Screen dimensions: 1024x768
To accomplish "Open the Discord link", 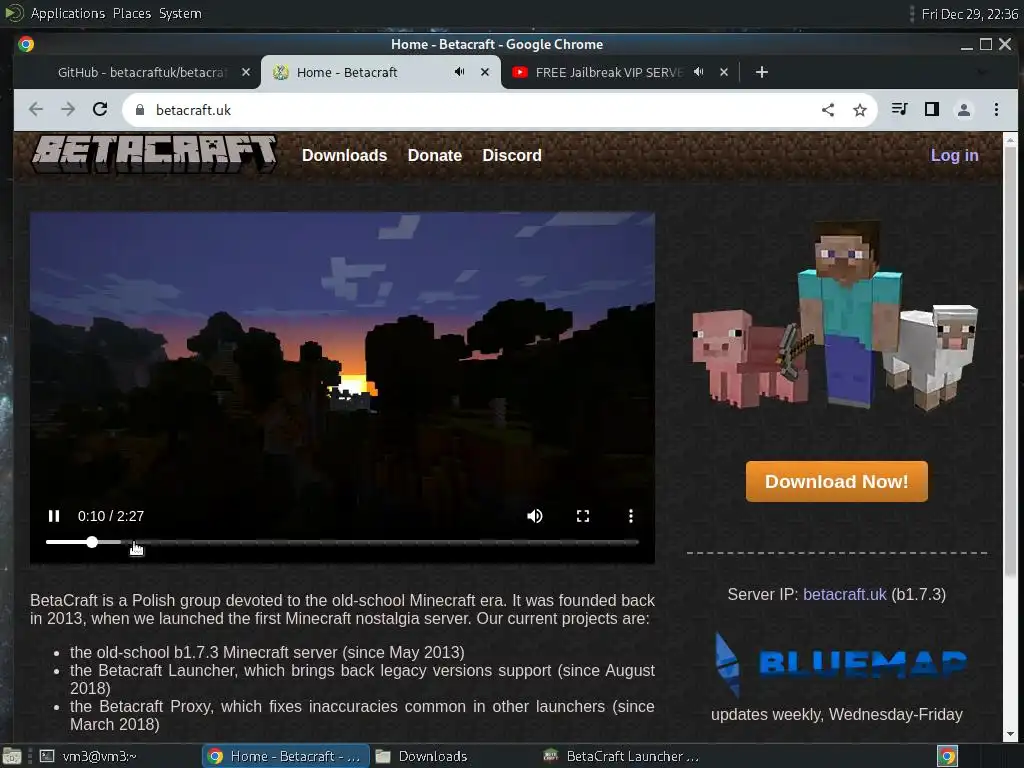I will click(x=511, y=155).
